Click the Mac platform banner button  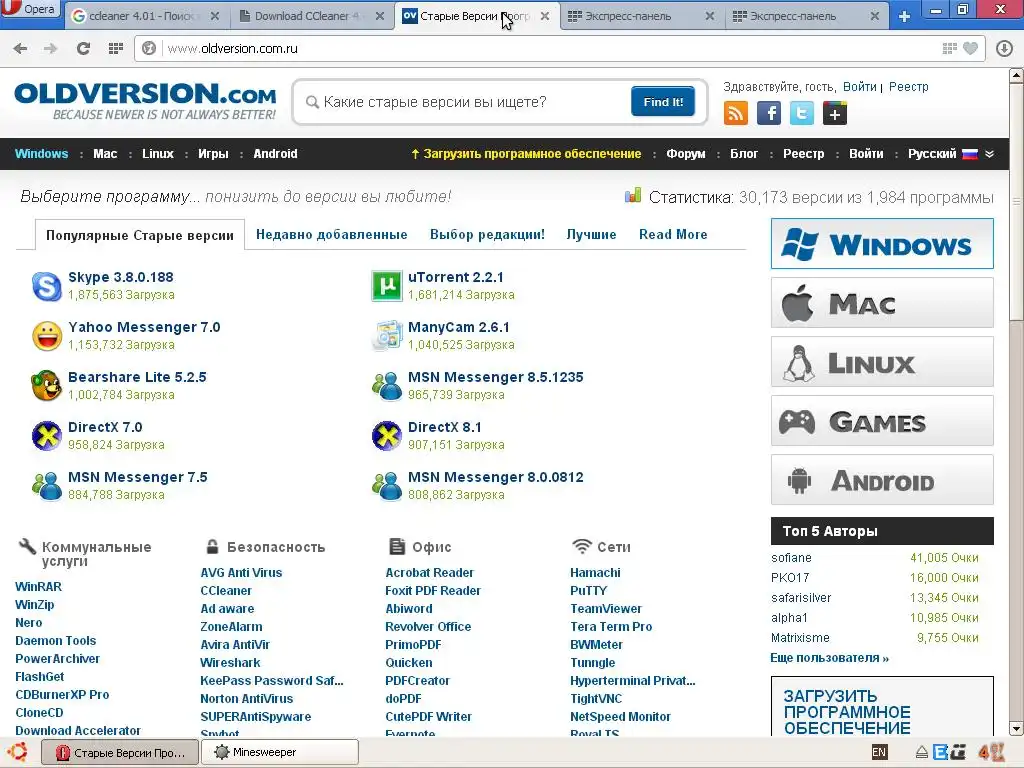(882, 303)
